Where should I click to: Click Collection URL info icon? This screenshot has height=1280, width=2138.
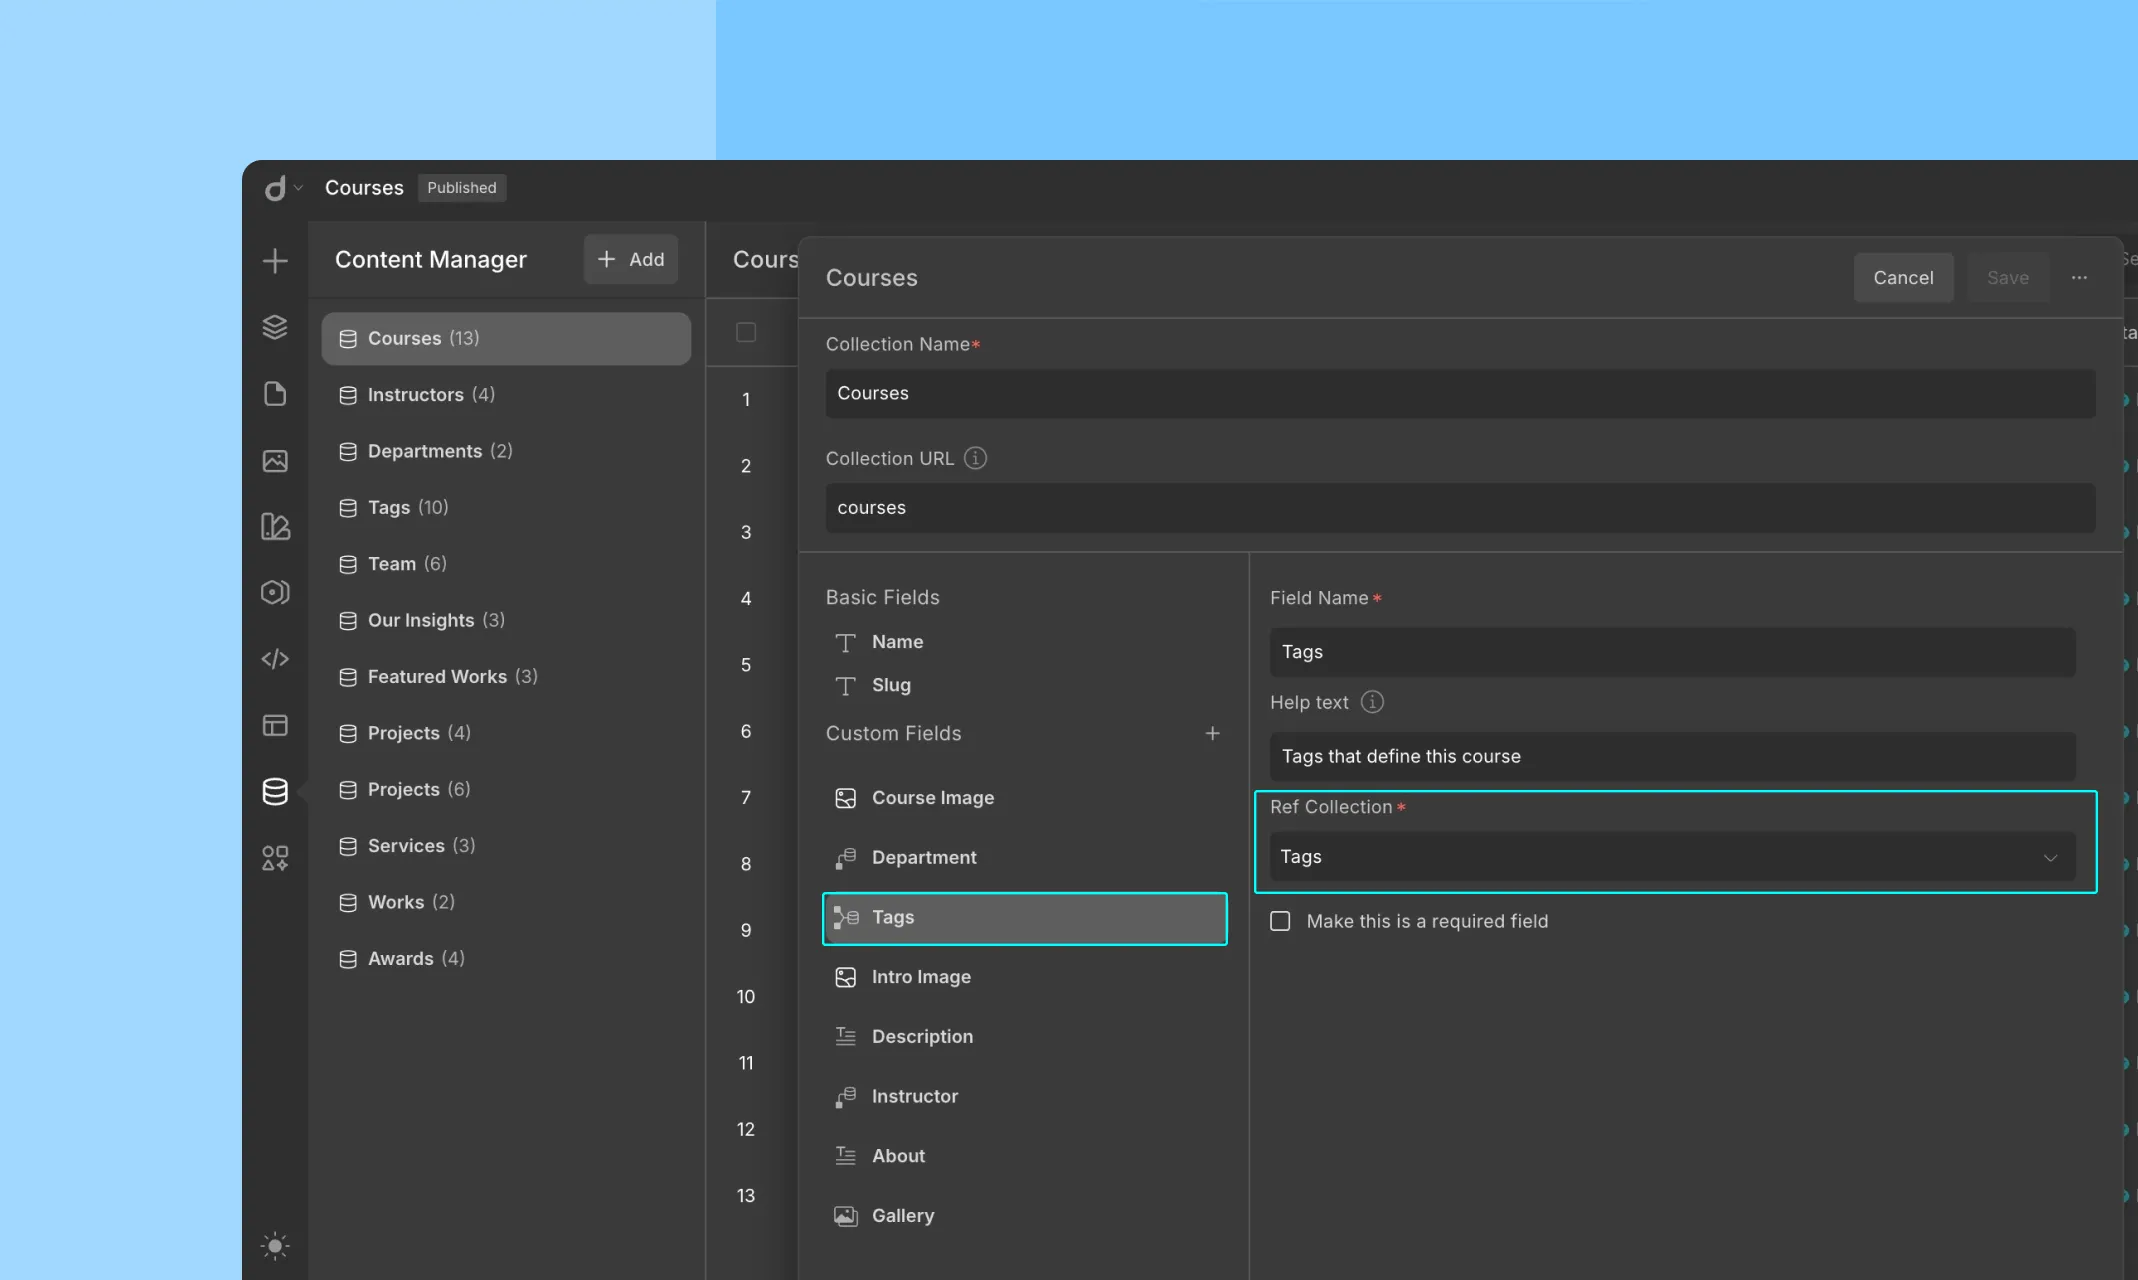coord(975,458)
